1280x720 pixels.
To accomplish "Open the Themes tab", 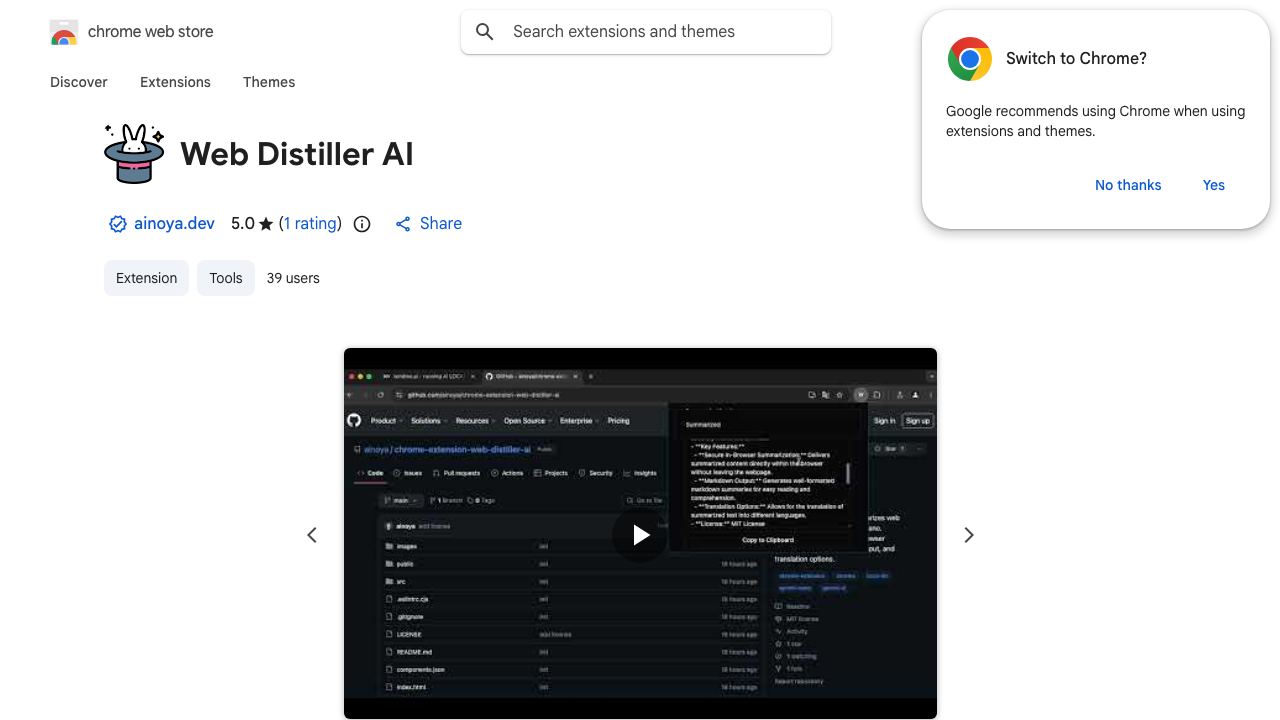I will [269, 82].
